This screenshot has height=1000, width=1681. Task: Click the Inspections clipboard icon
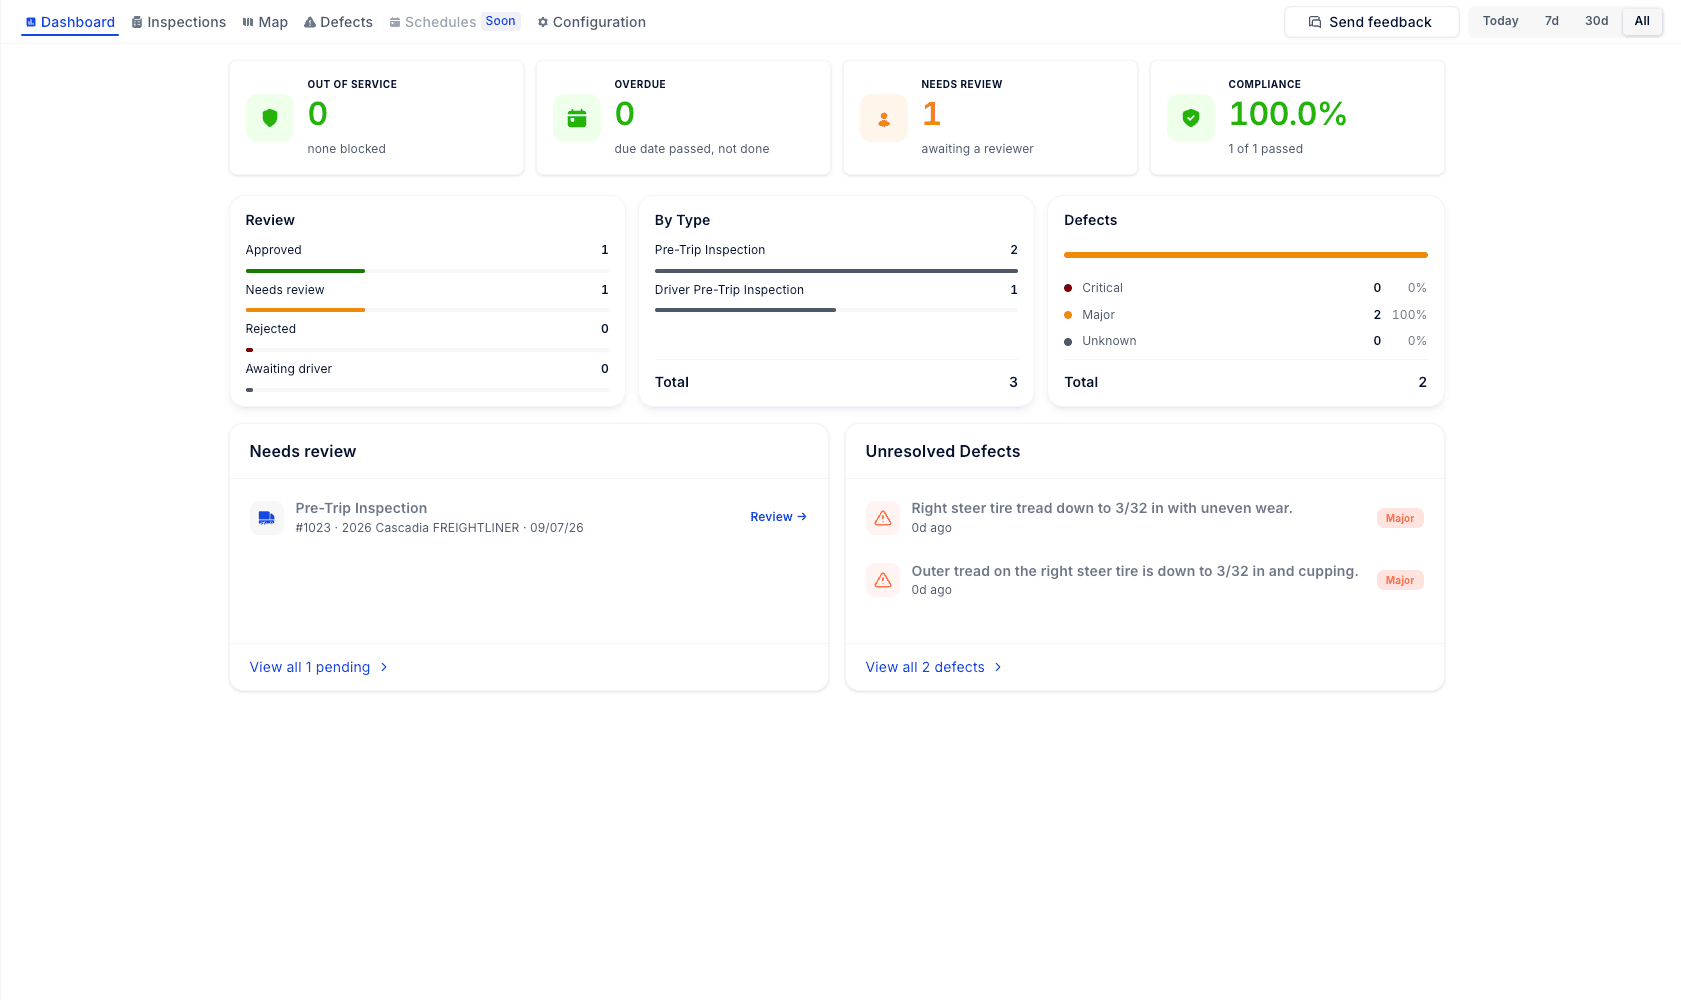pos(137,22)
